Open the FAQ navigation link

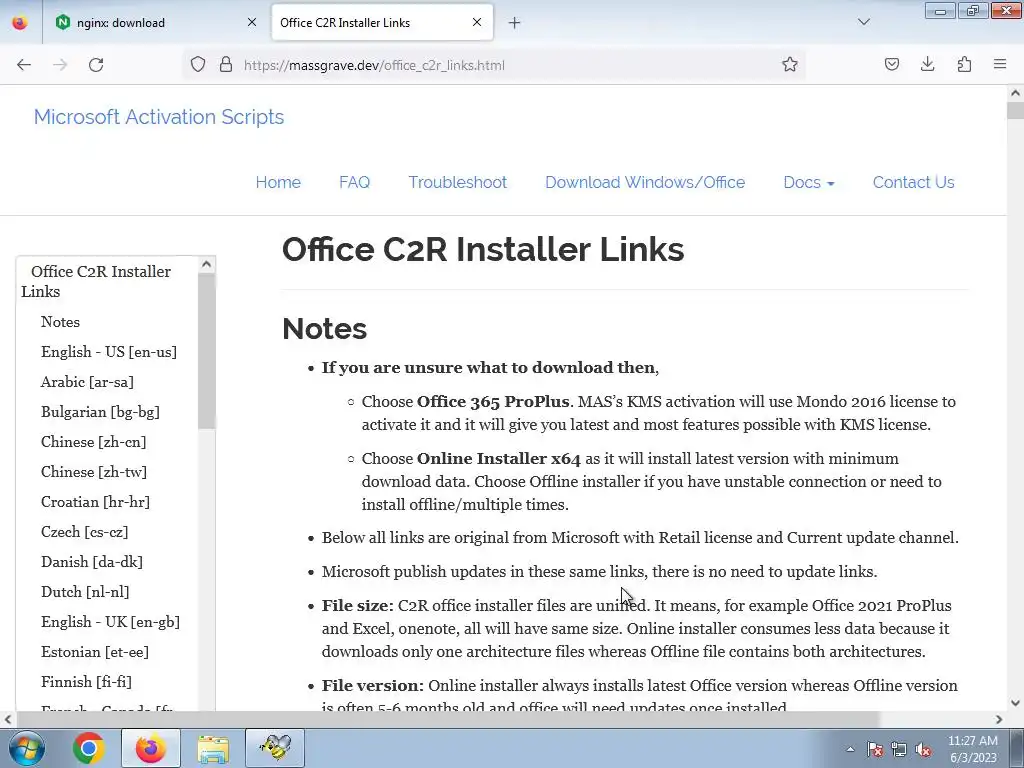click(355, 182)
